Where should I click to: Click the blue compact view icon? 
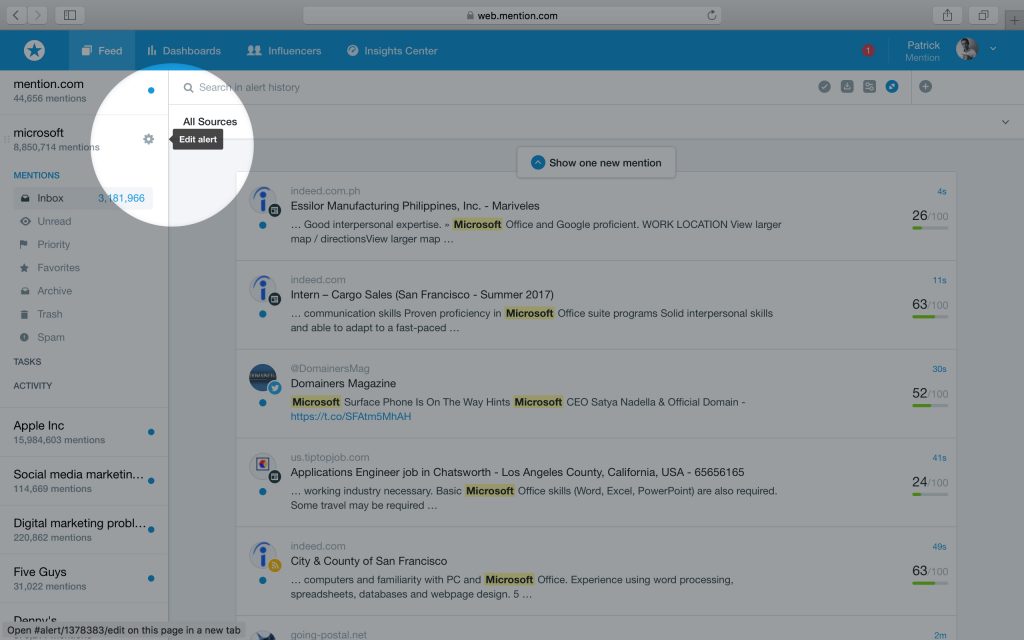tap(891, 86)
